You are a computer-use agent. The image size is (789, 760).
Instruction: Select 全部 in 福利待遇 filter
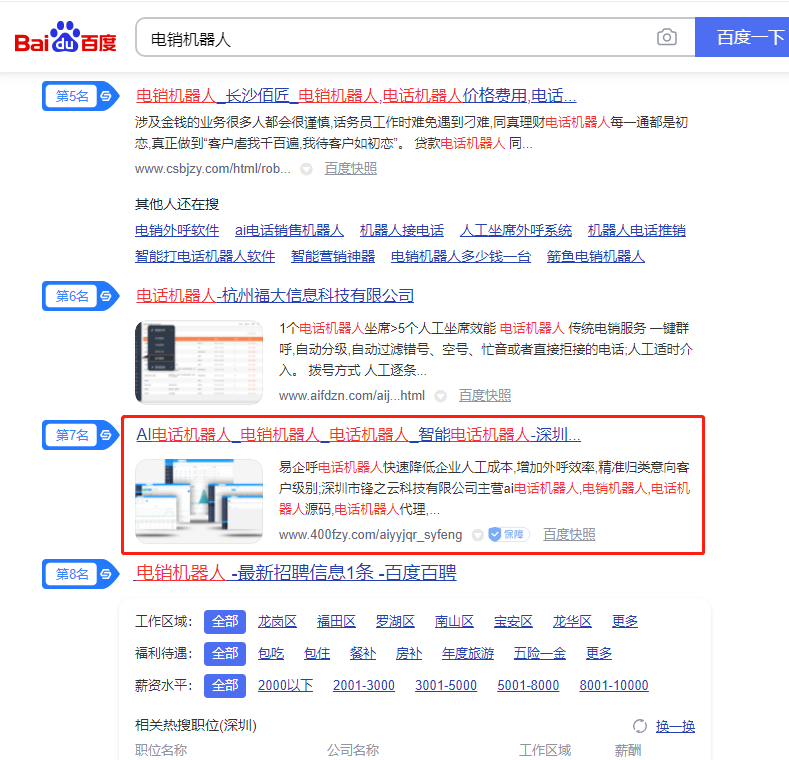[225, 654]
